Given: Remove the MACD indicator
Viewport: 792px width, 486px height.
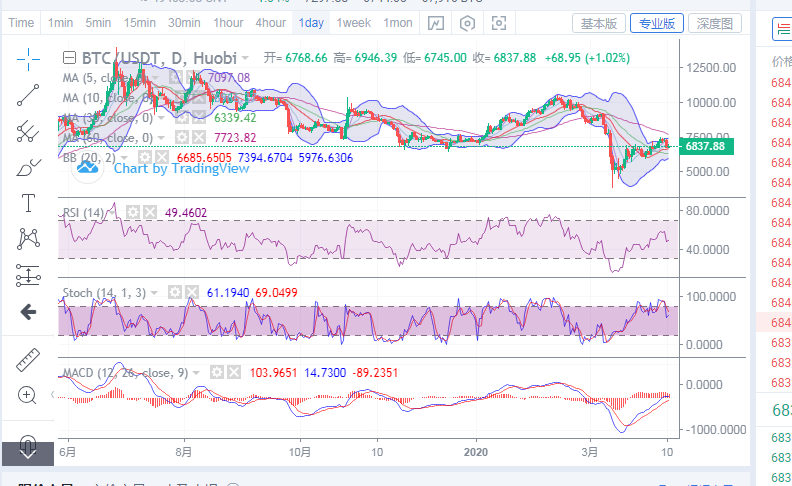Looking at the screenshot, I should pos(234,372).
